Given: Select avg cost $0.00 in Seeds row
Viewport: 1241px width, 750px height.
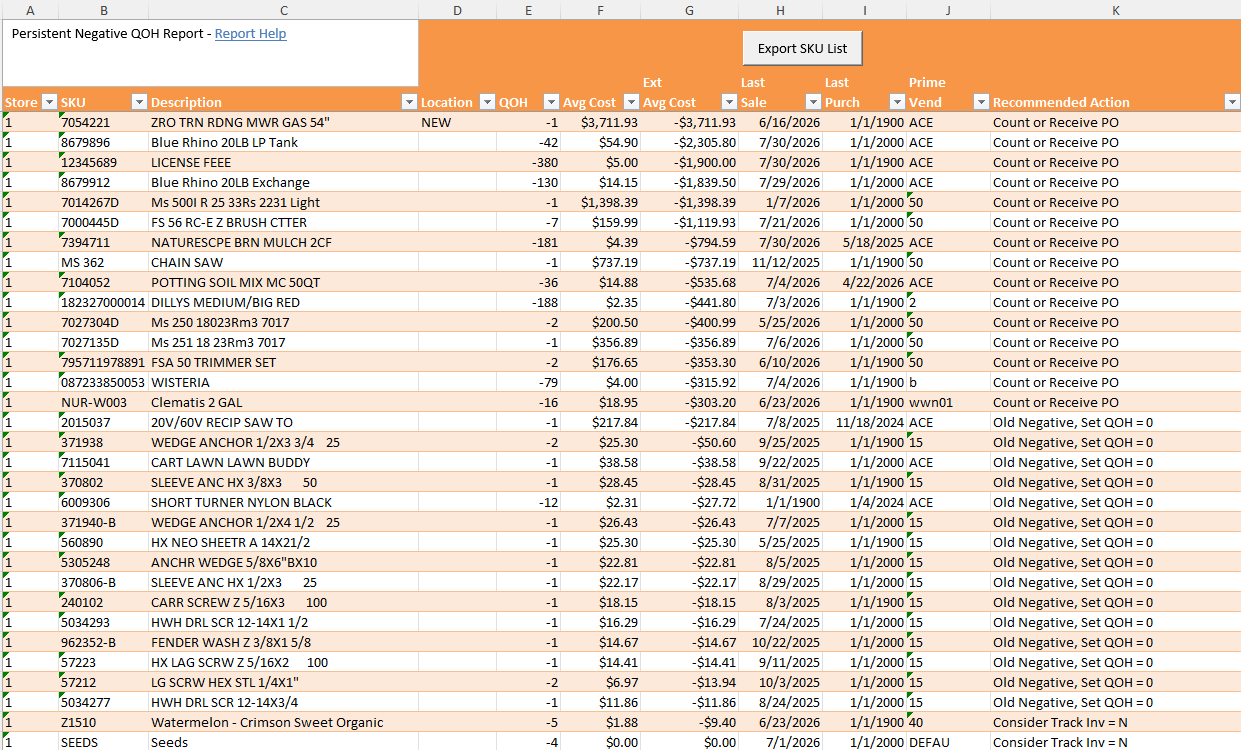Looking at the screenshot, I should [x=600, y=742].
